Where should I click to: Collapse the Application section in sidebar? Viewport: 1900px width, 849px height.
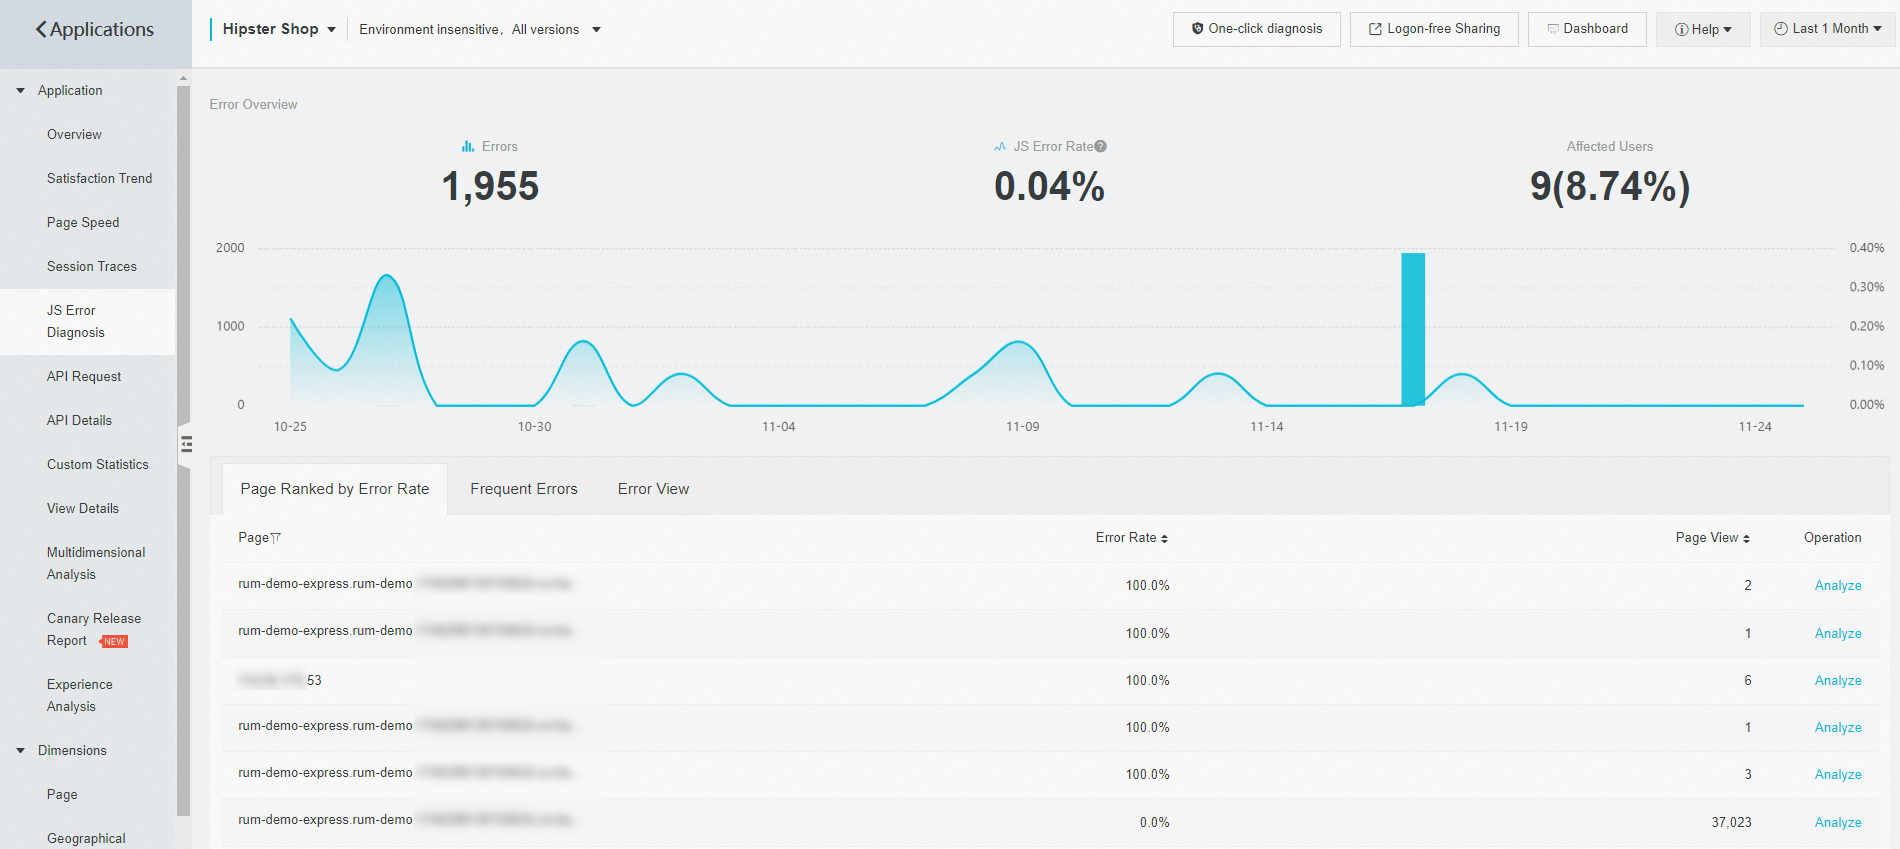(x=20, y=91)
